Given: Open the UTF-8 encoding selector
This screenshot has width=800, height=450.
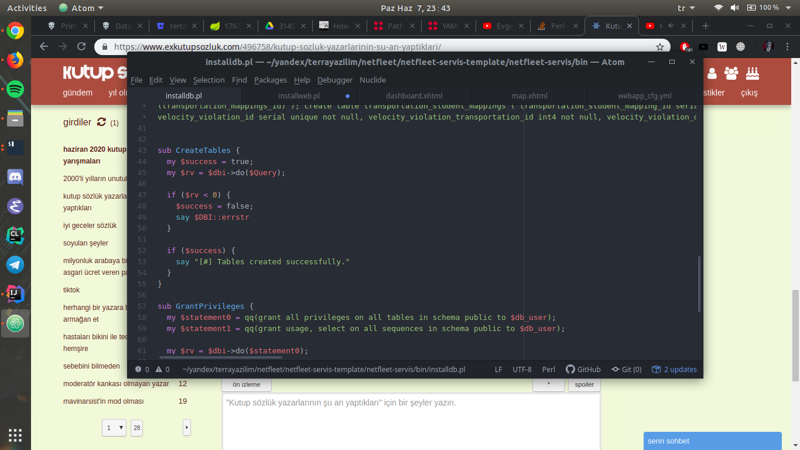Looking at the screenshot, I should click(x=522, y=369).
